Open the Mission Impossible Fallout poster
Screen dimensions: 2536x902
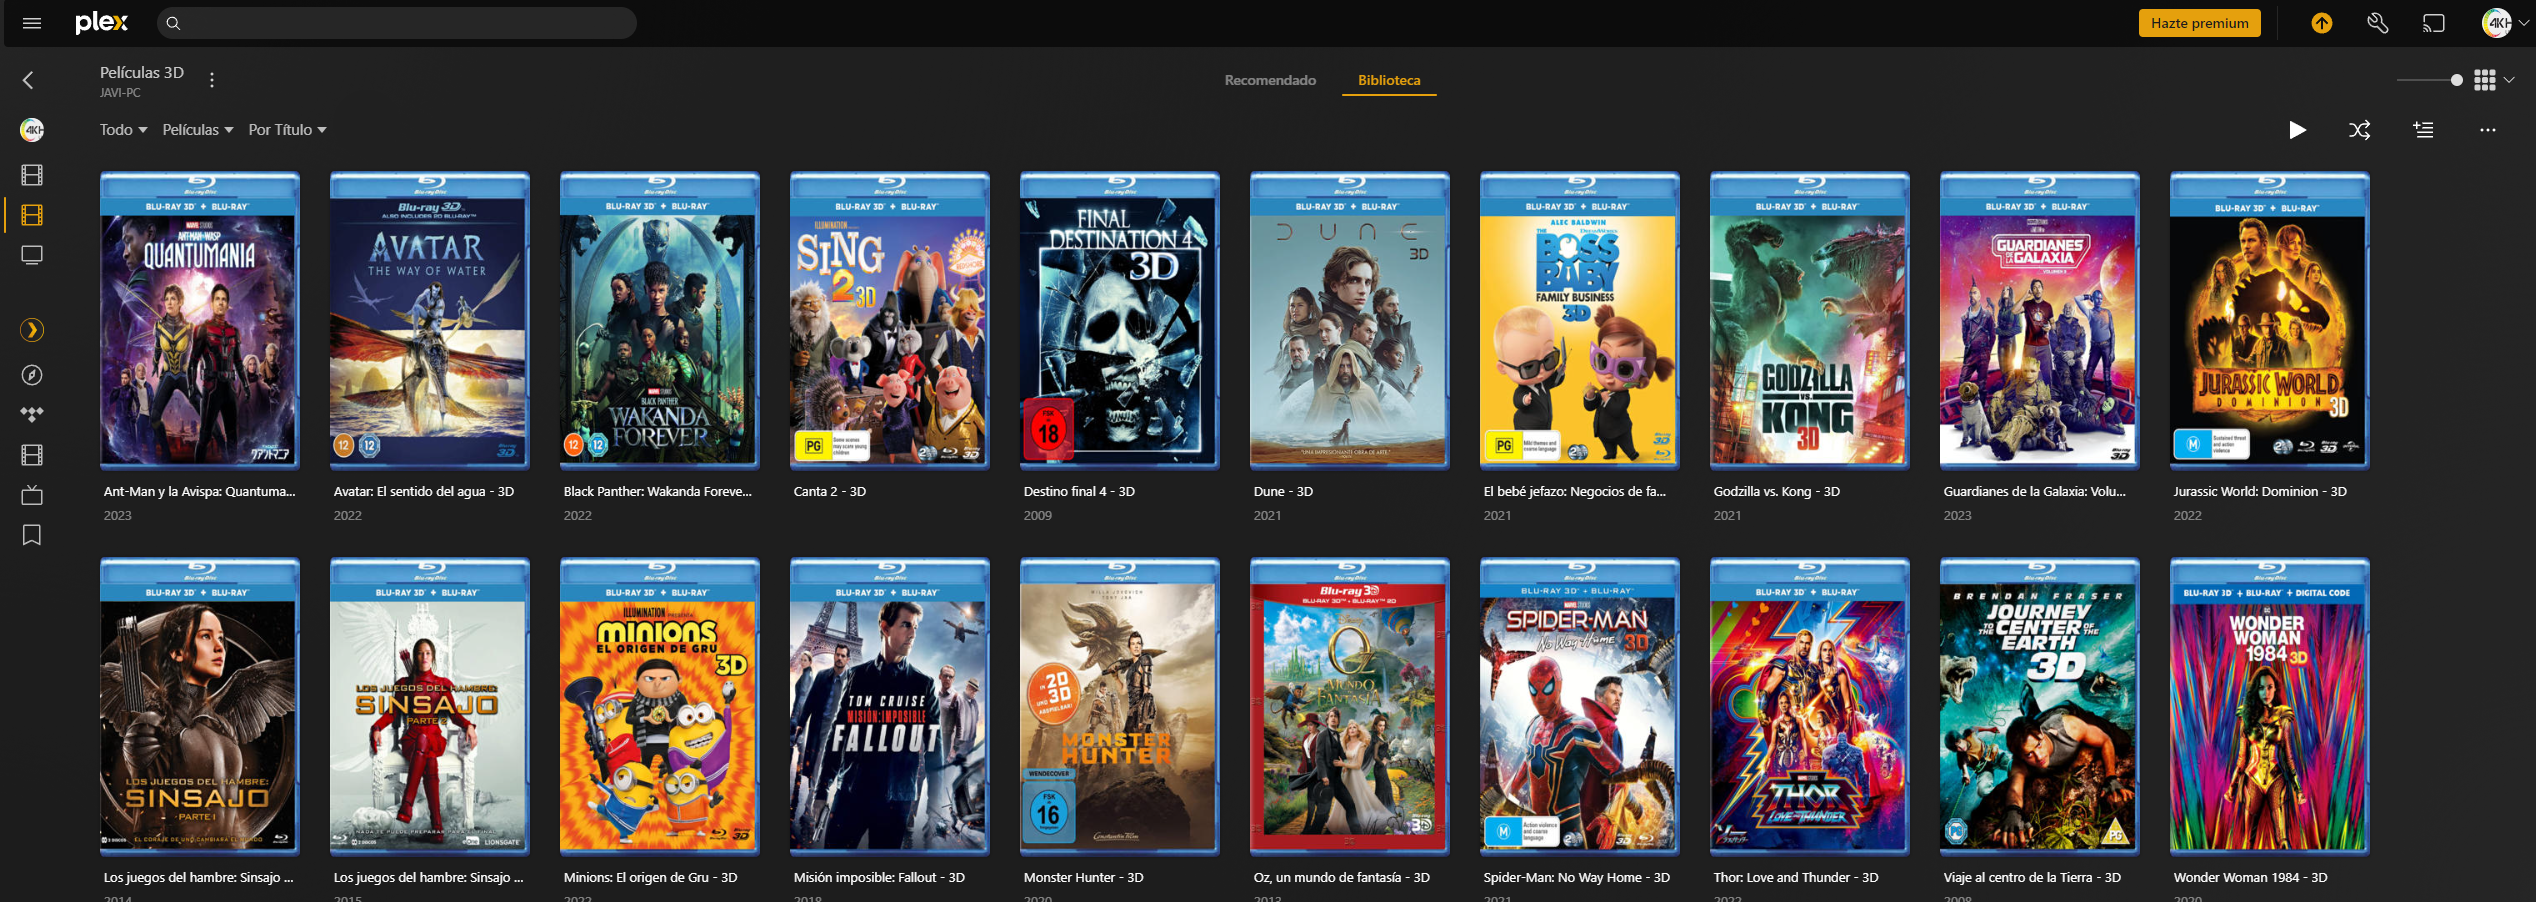point(890,706)
